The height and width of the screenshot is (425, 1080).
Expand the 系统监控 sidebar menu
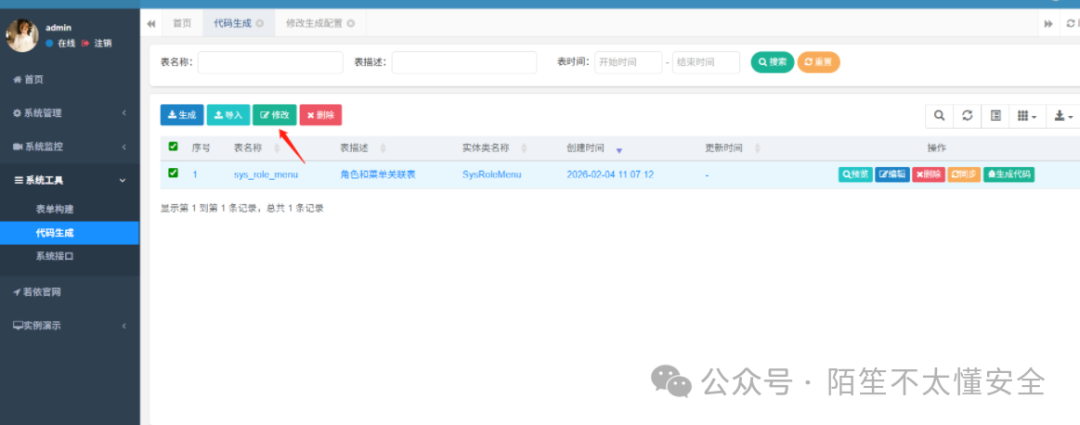click(69, 147)
